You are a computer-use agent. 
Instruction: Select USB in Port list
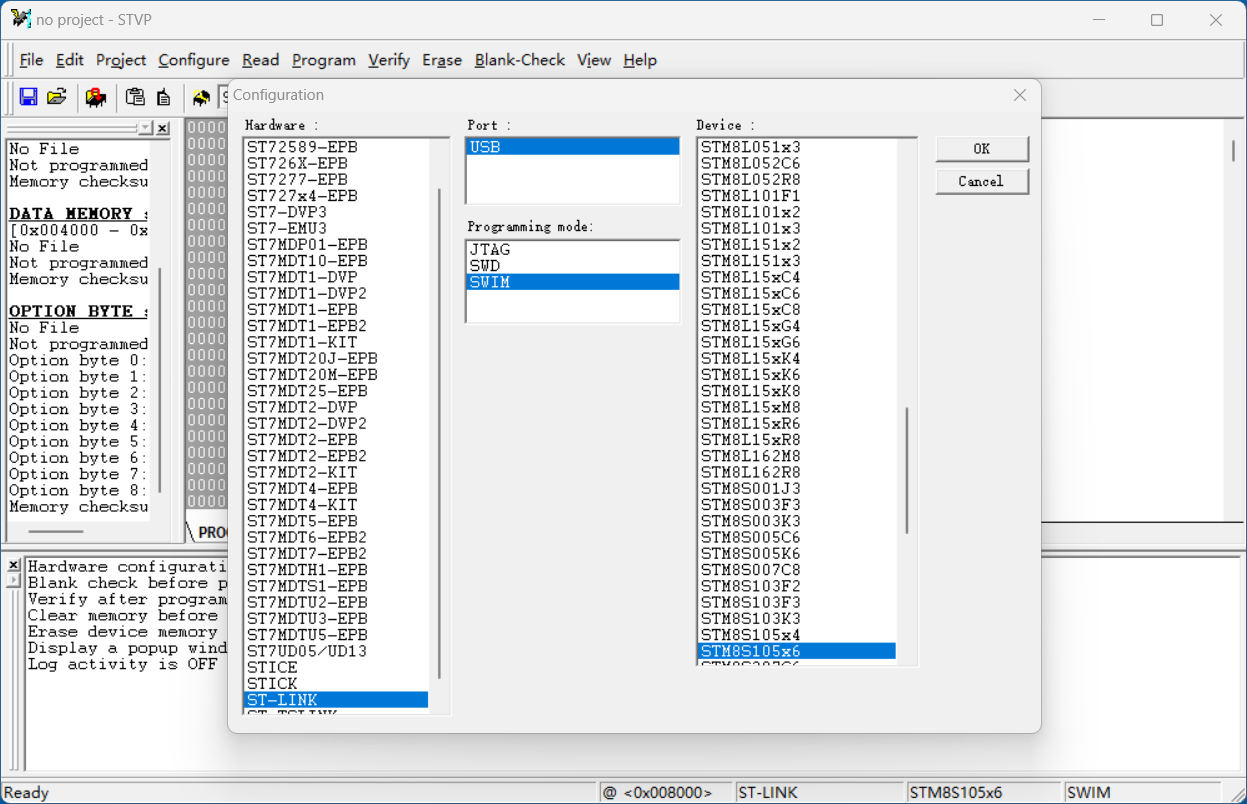point(573,147)
